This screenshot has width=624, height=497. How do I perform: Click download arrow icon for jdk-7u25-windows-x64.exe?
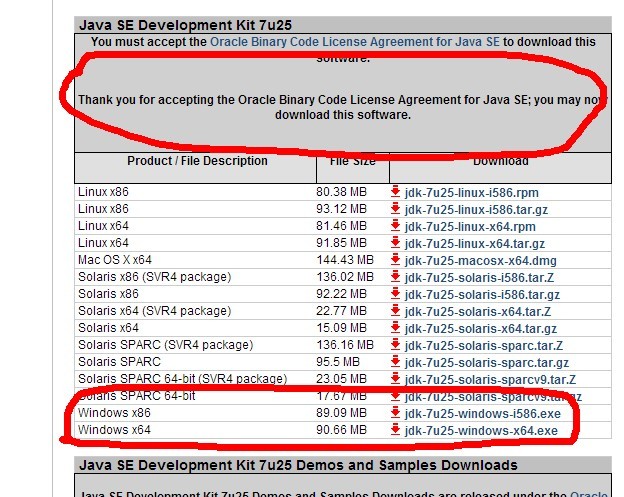point(395,430)
